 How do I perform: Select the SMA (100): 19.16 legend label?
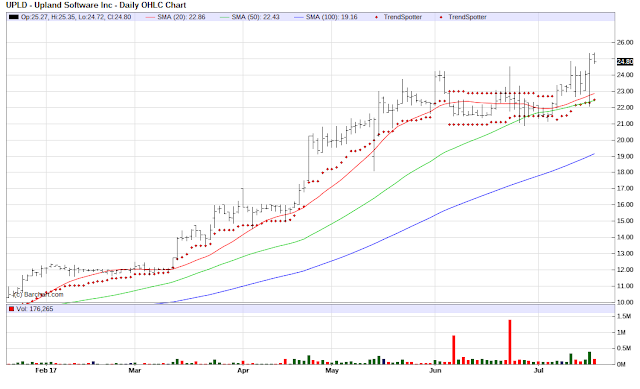pos(331,17)
